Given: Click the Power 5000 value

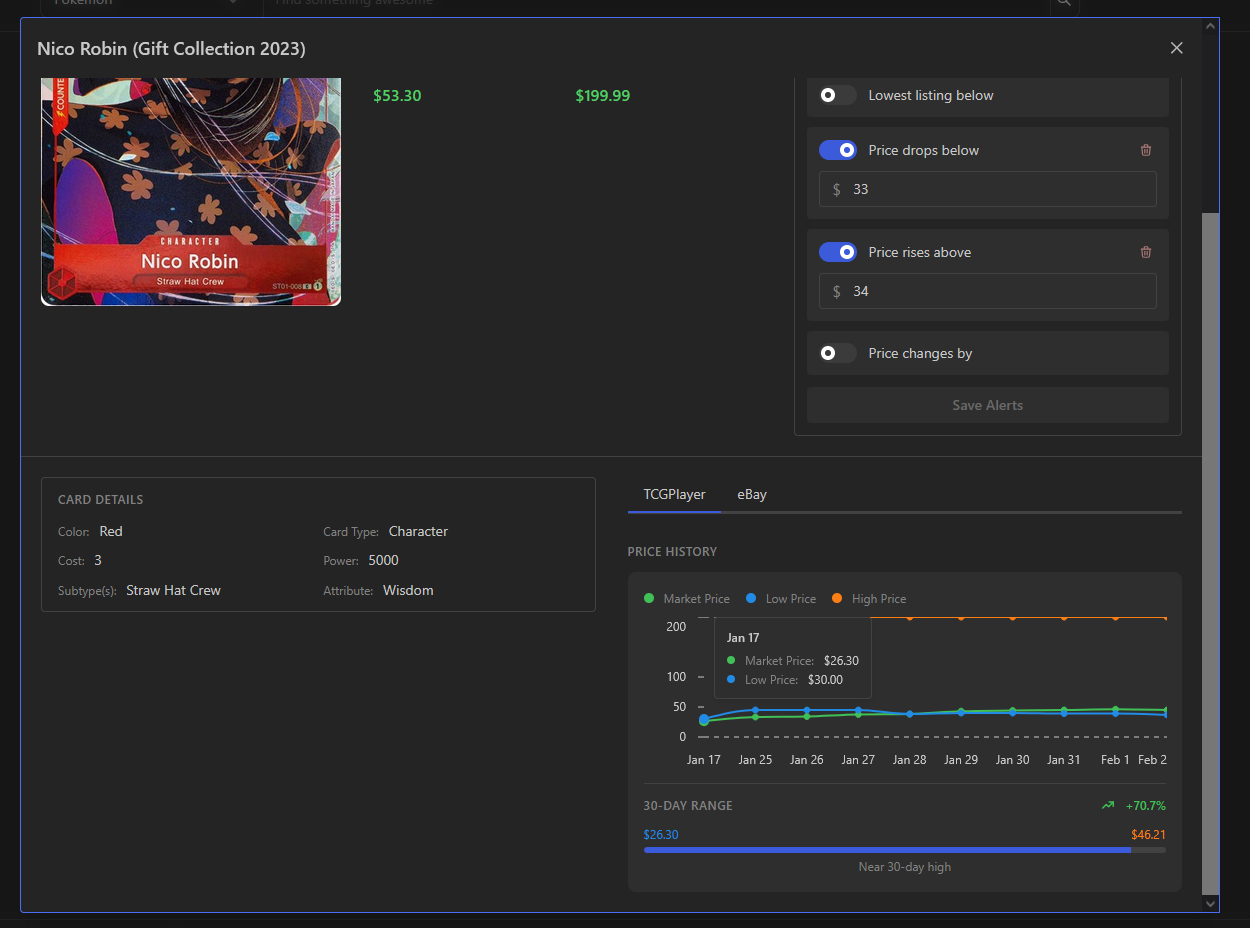Looking at the screenshot, I should point(383,560).
